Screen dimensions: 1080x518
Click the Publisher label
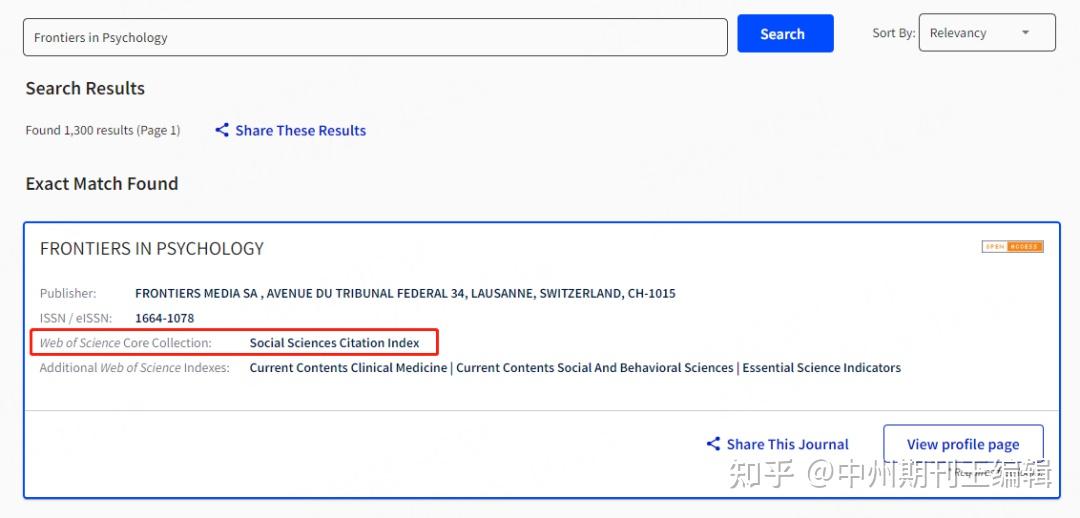click(68, 293)
